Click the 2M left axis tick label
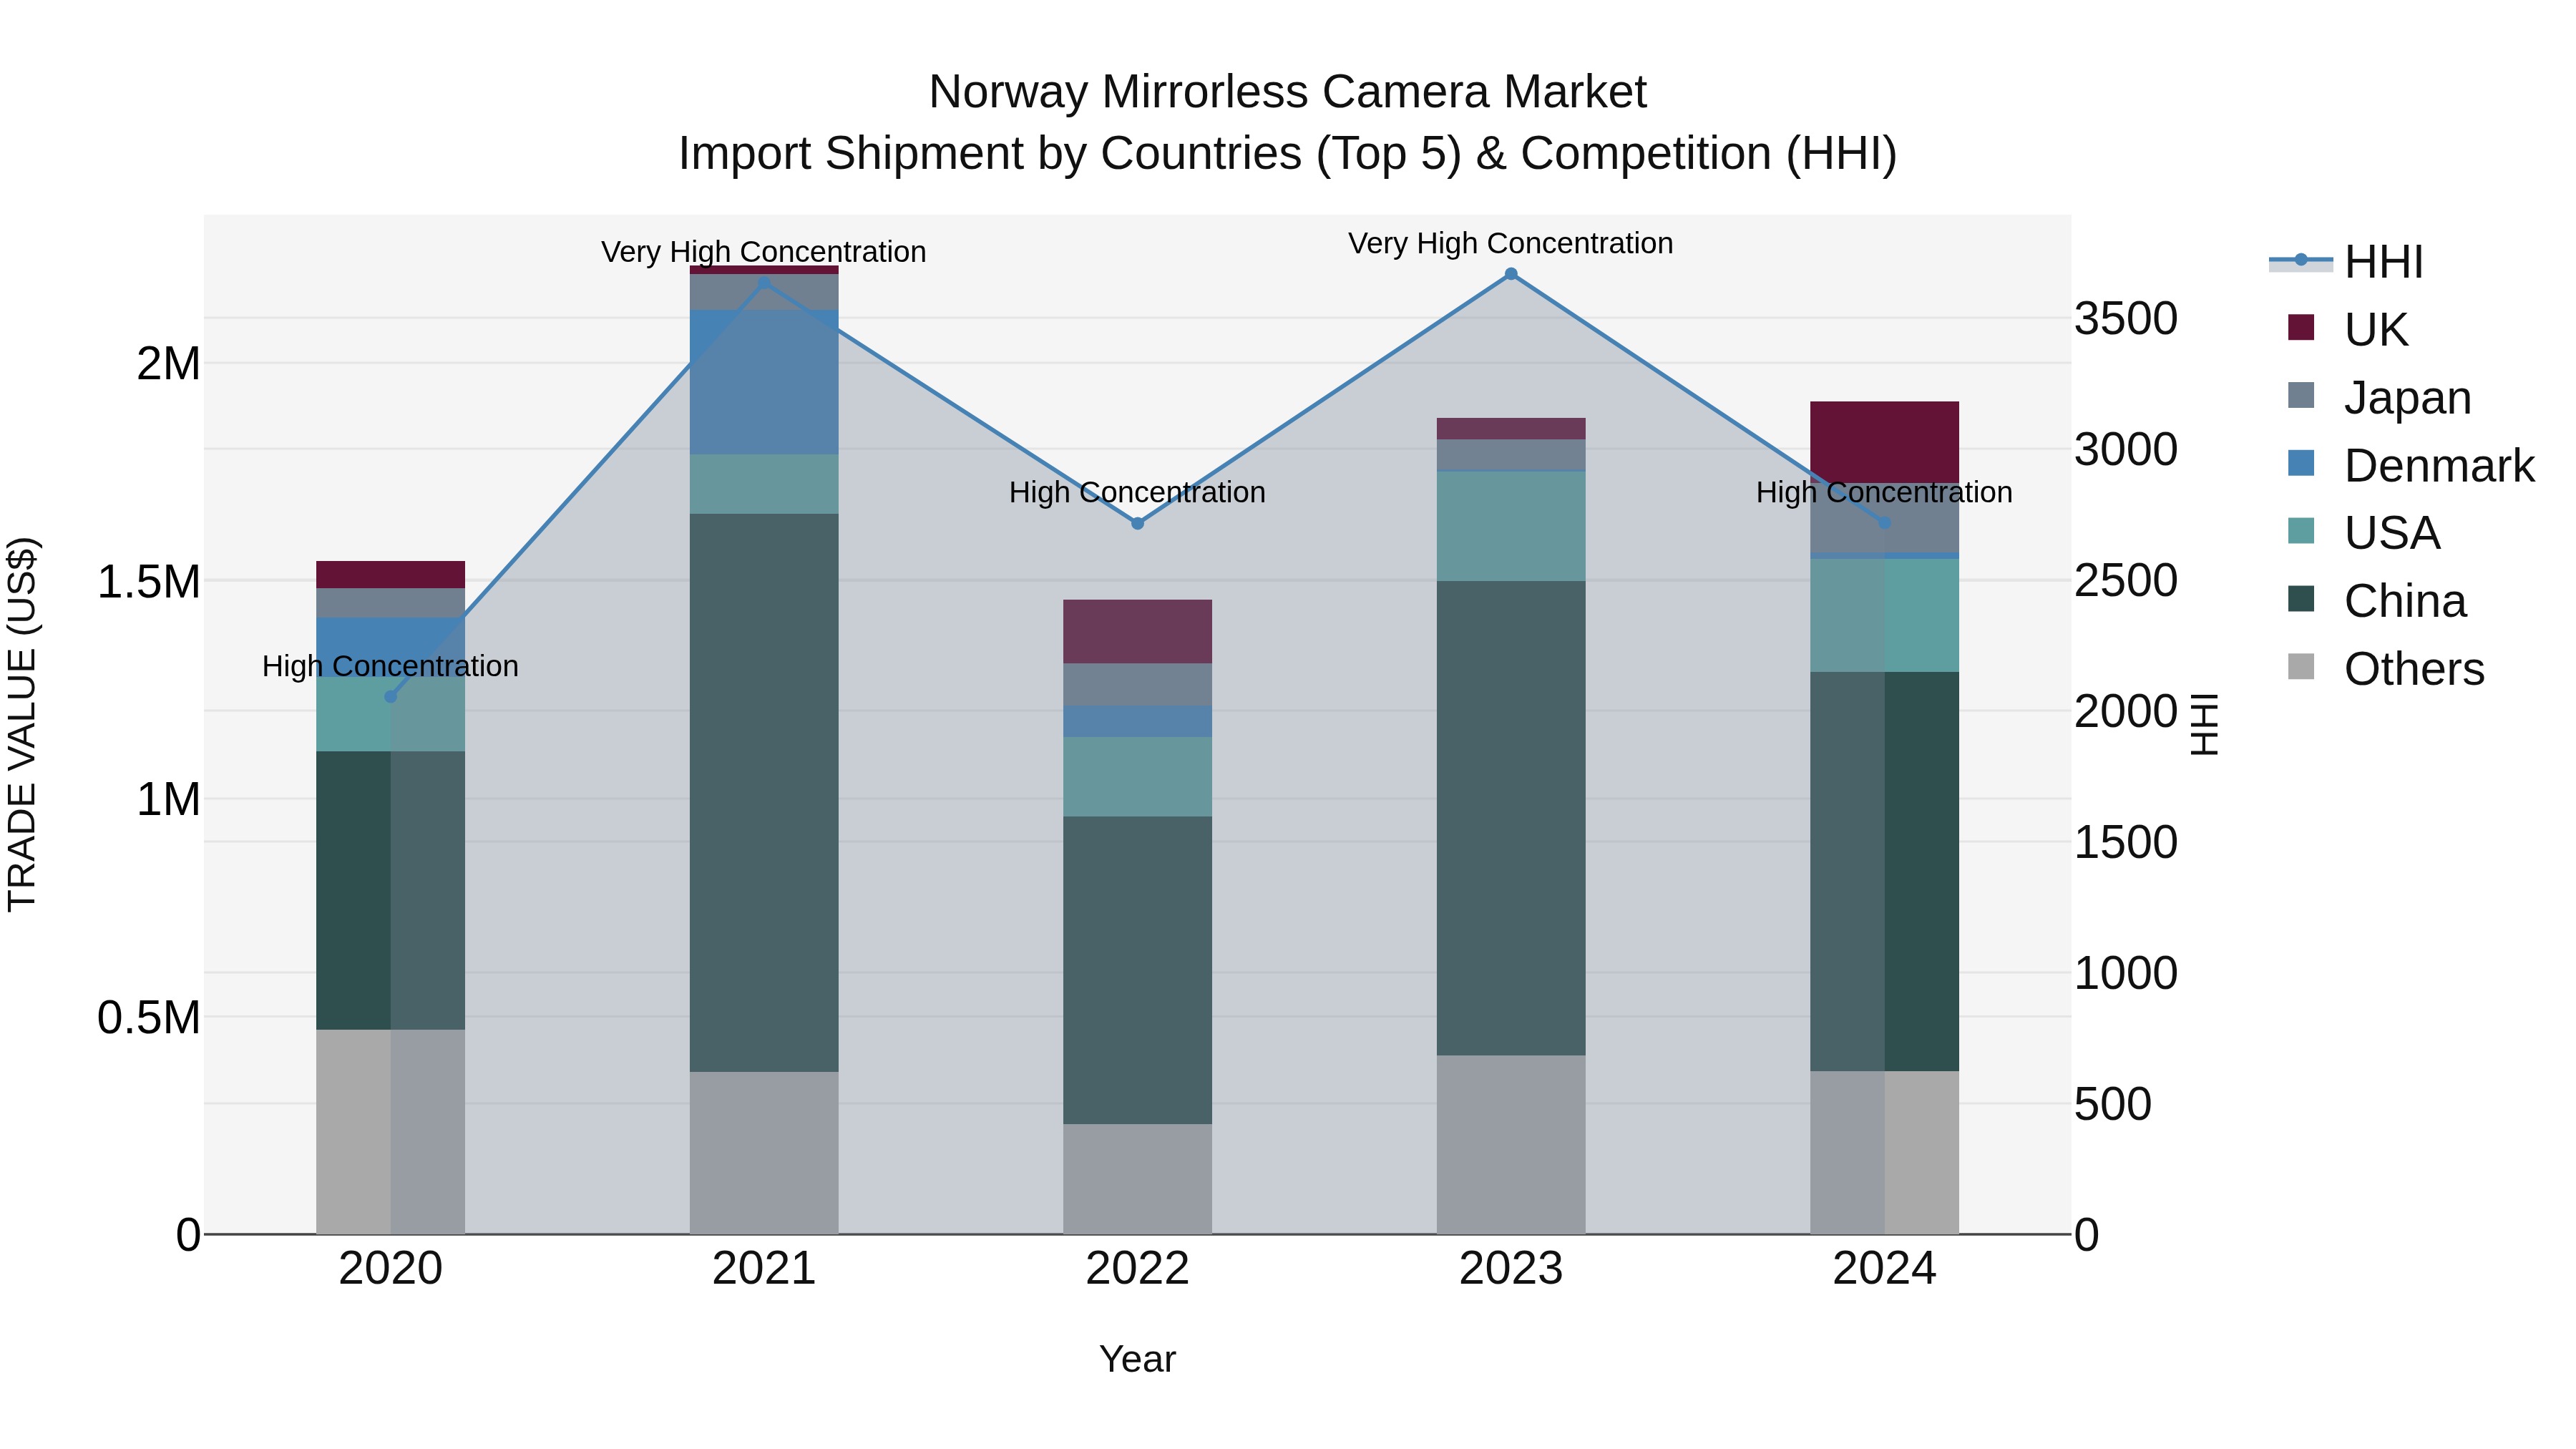The image size is (2576, 1449). coord(168,364)
